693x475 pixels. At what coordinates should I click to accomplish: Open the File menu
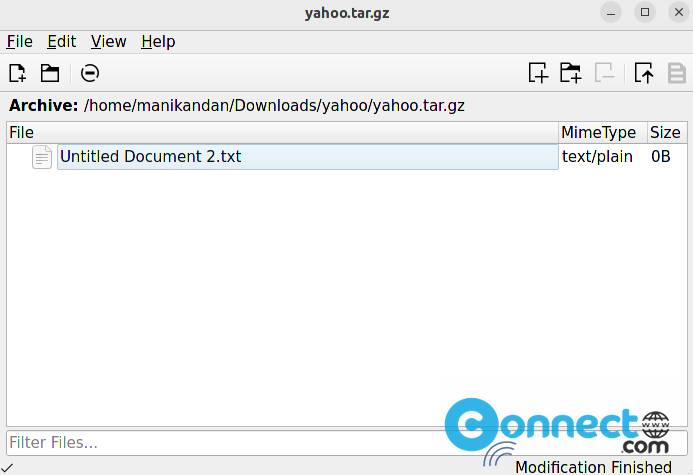tap(19, 42)
